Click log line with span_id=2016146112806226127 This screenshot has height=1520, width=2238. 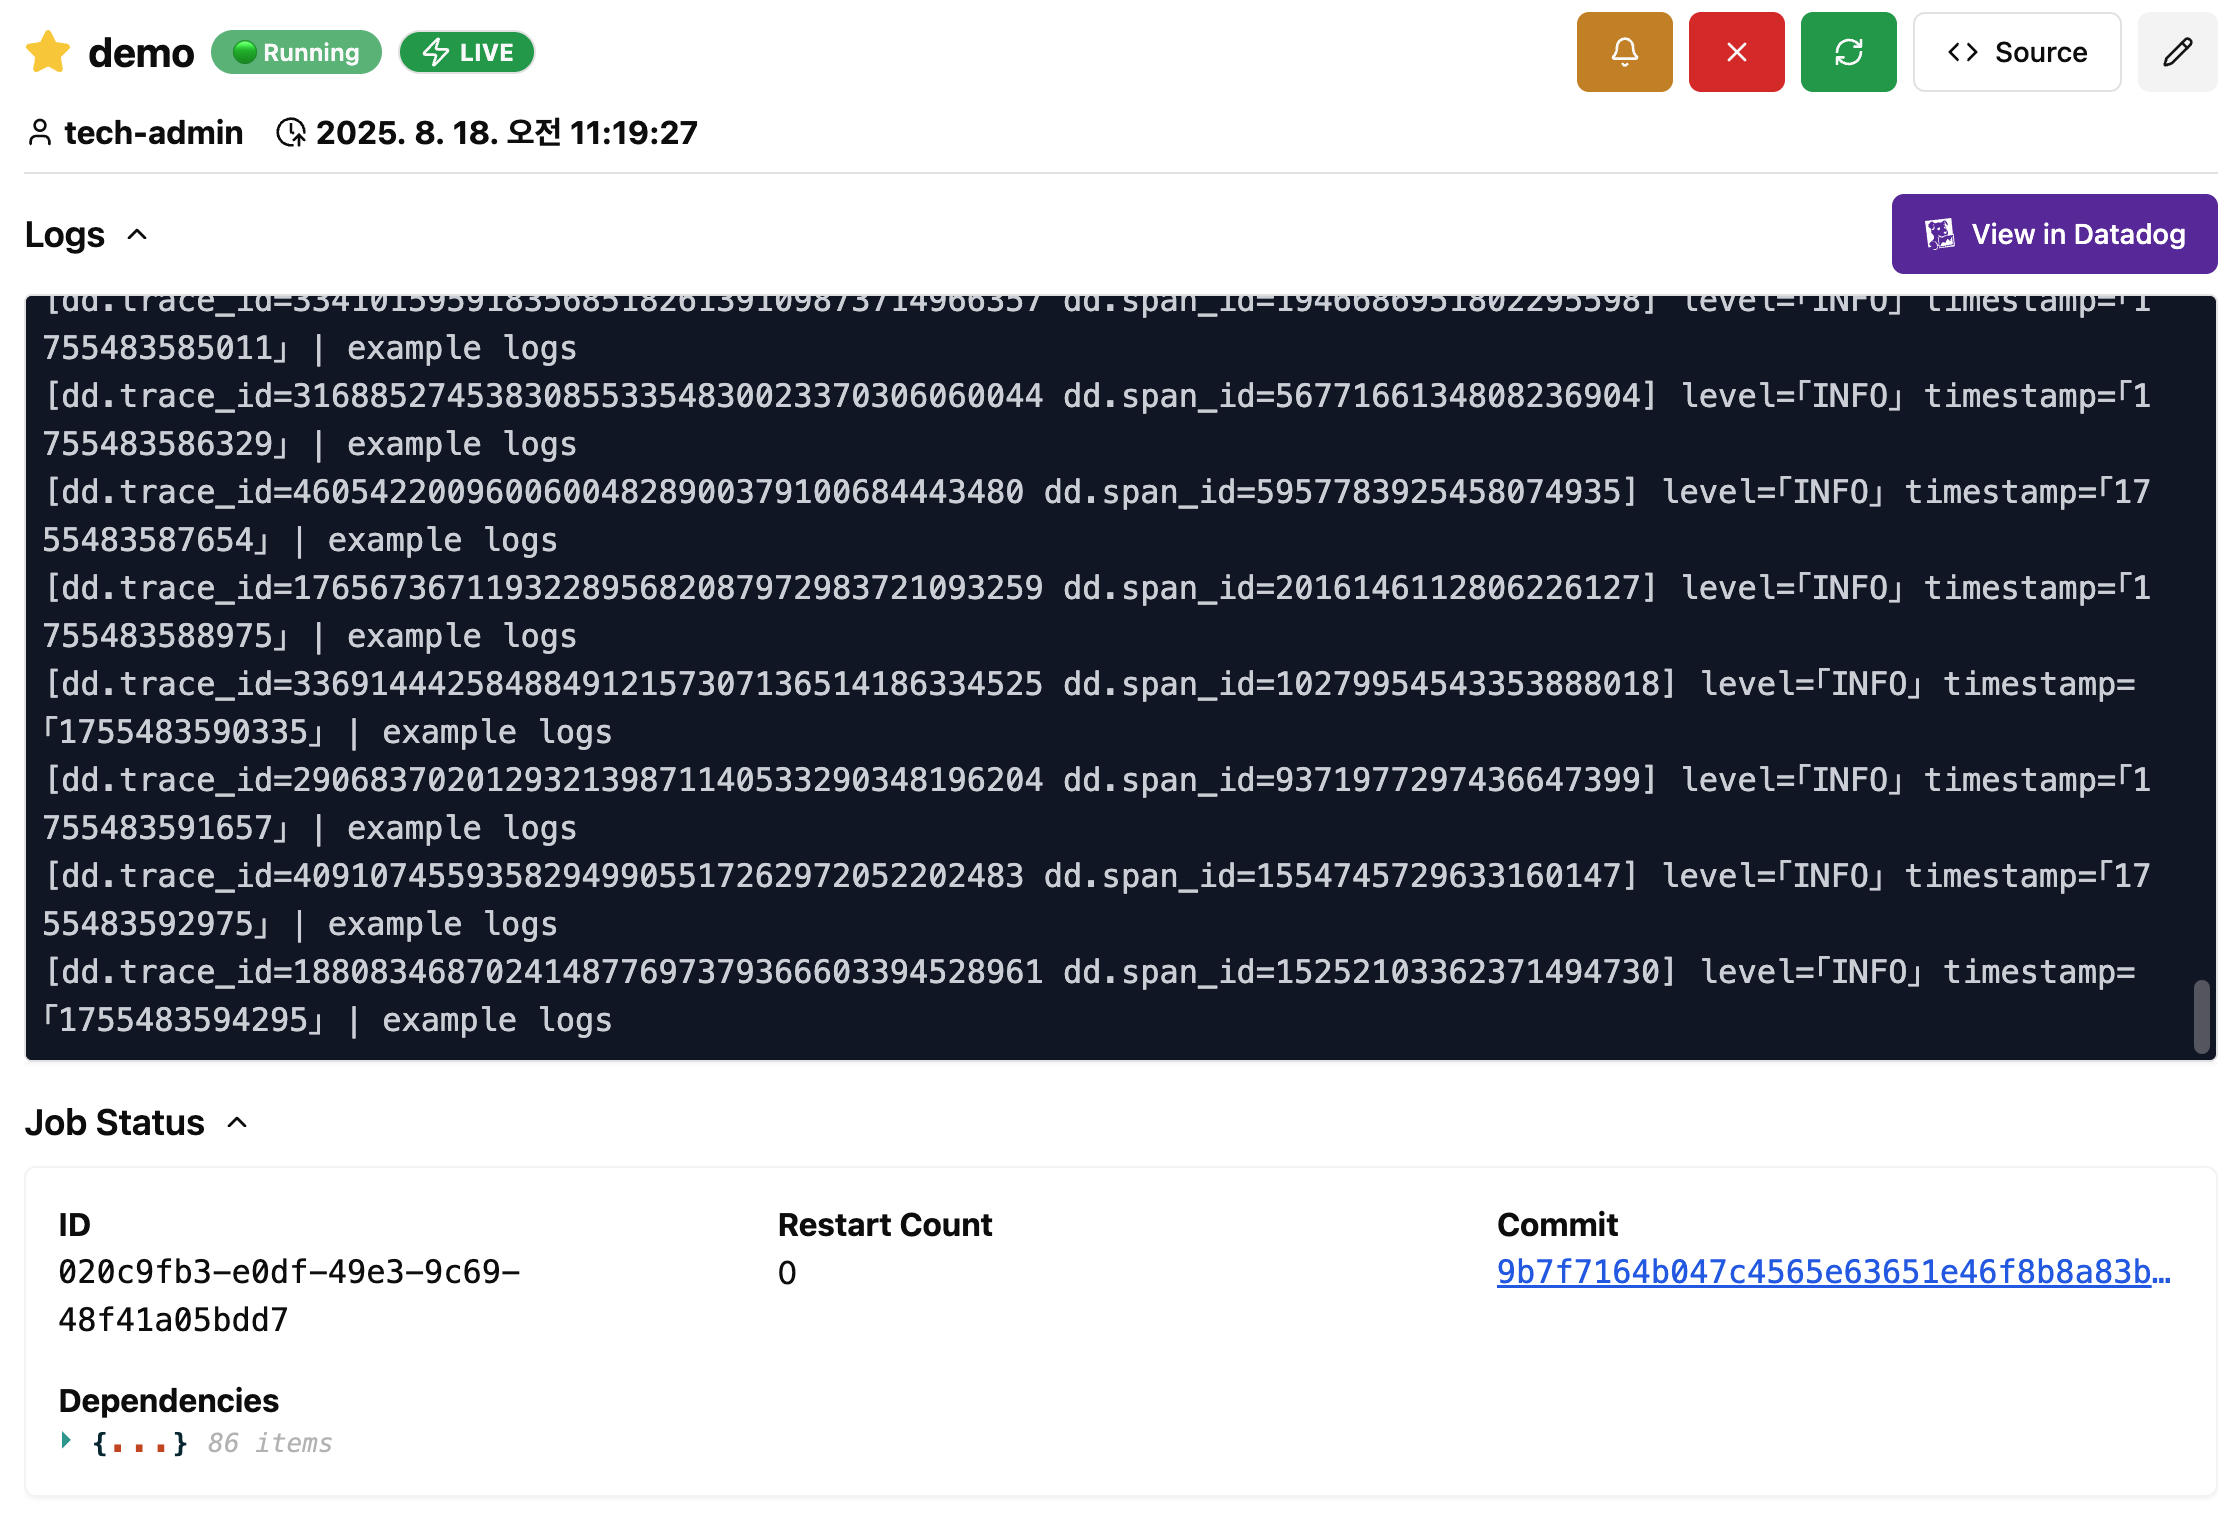coord(1097,612)
